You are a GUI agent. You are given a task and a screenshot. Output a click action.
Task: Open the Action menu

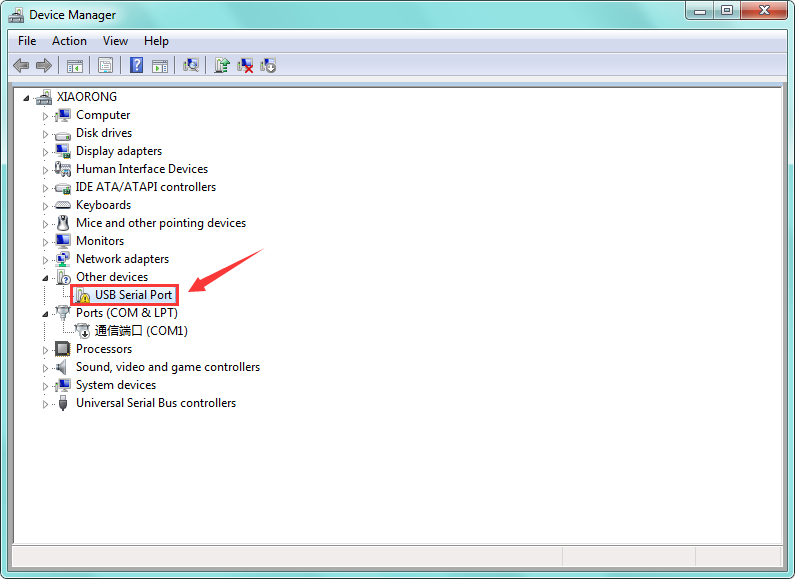click(x=69, y=41)
